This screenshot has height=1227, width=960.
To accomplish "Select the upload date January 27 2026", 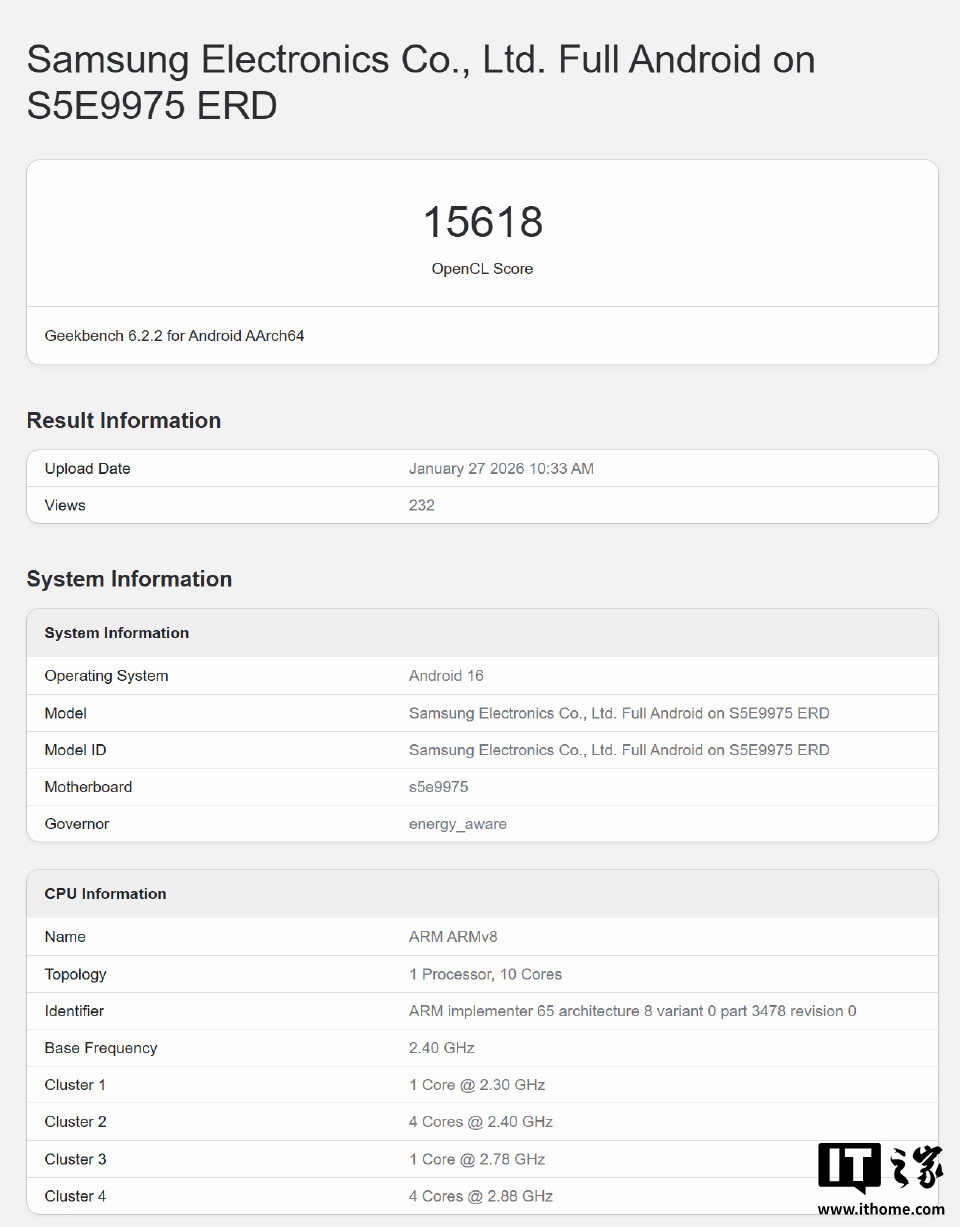I will [x=500, y=469].
